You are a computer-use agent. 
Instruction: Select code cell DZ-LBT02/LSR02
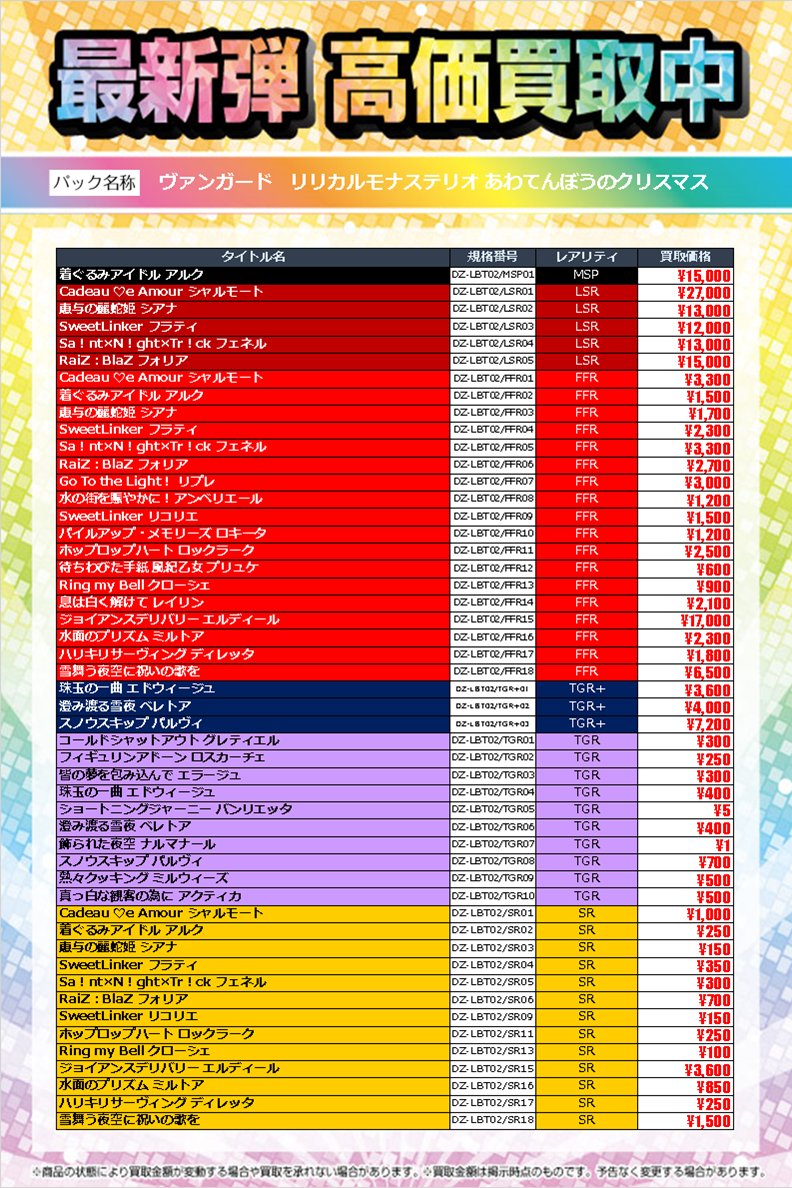click(x=493, y=309)
